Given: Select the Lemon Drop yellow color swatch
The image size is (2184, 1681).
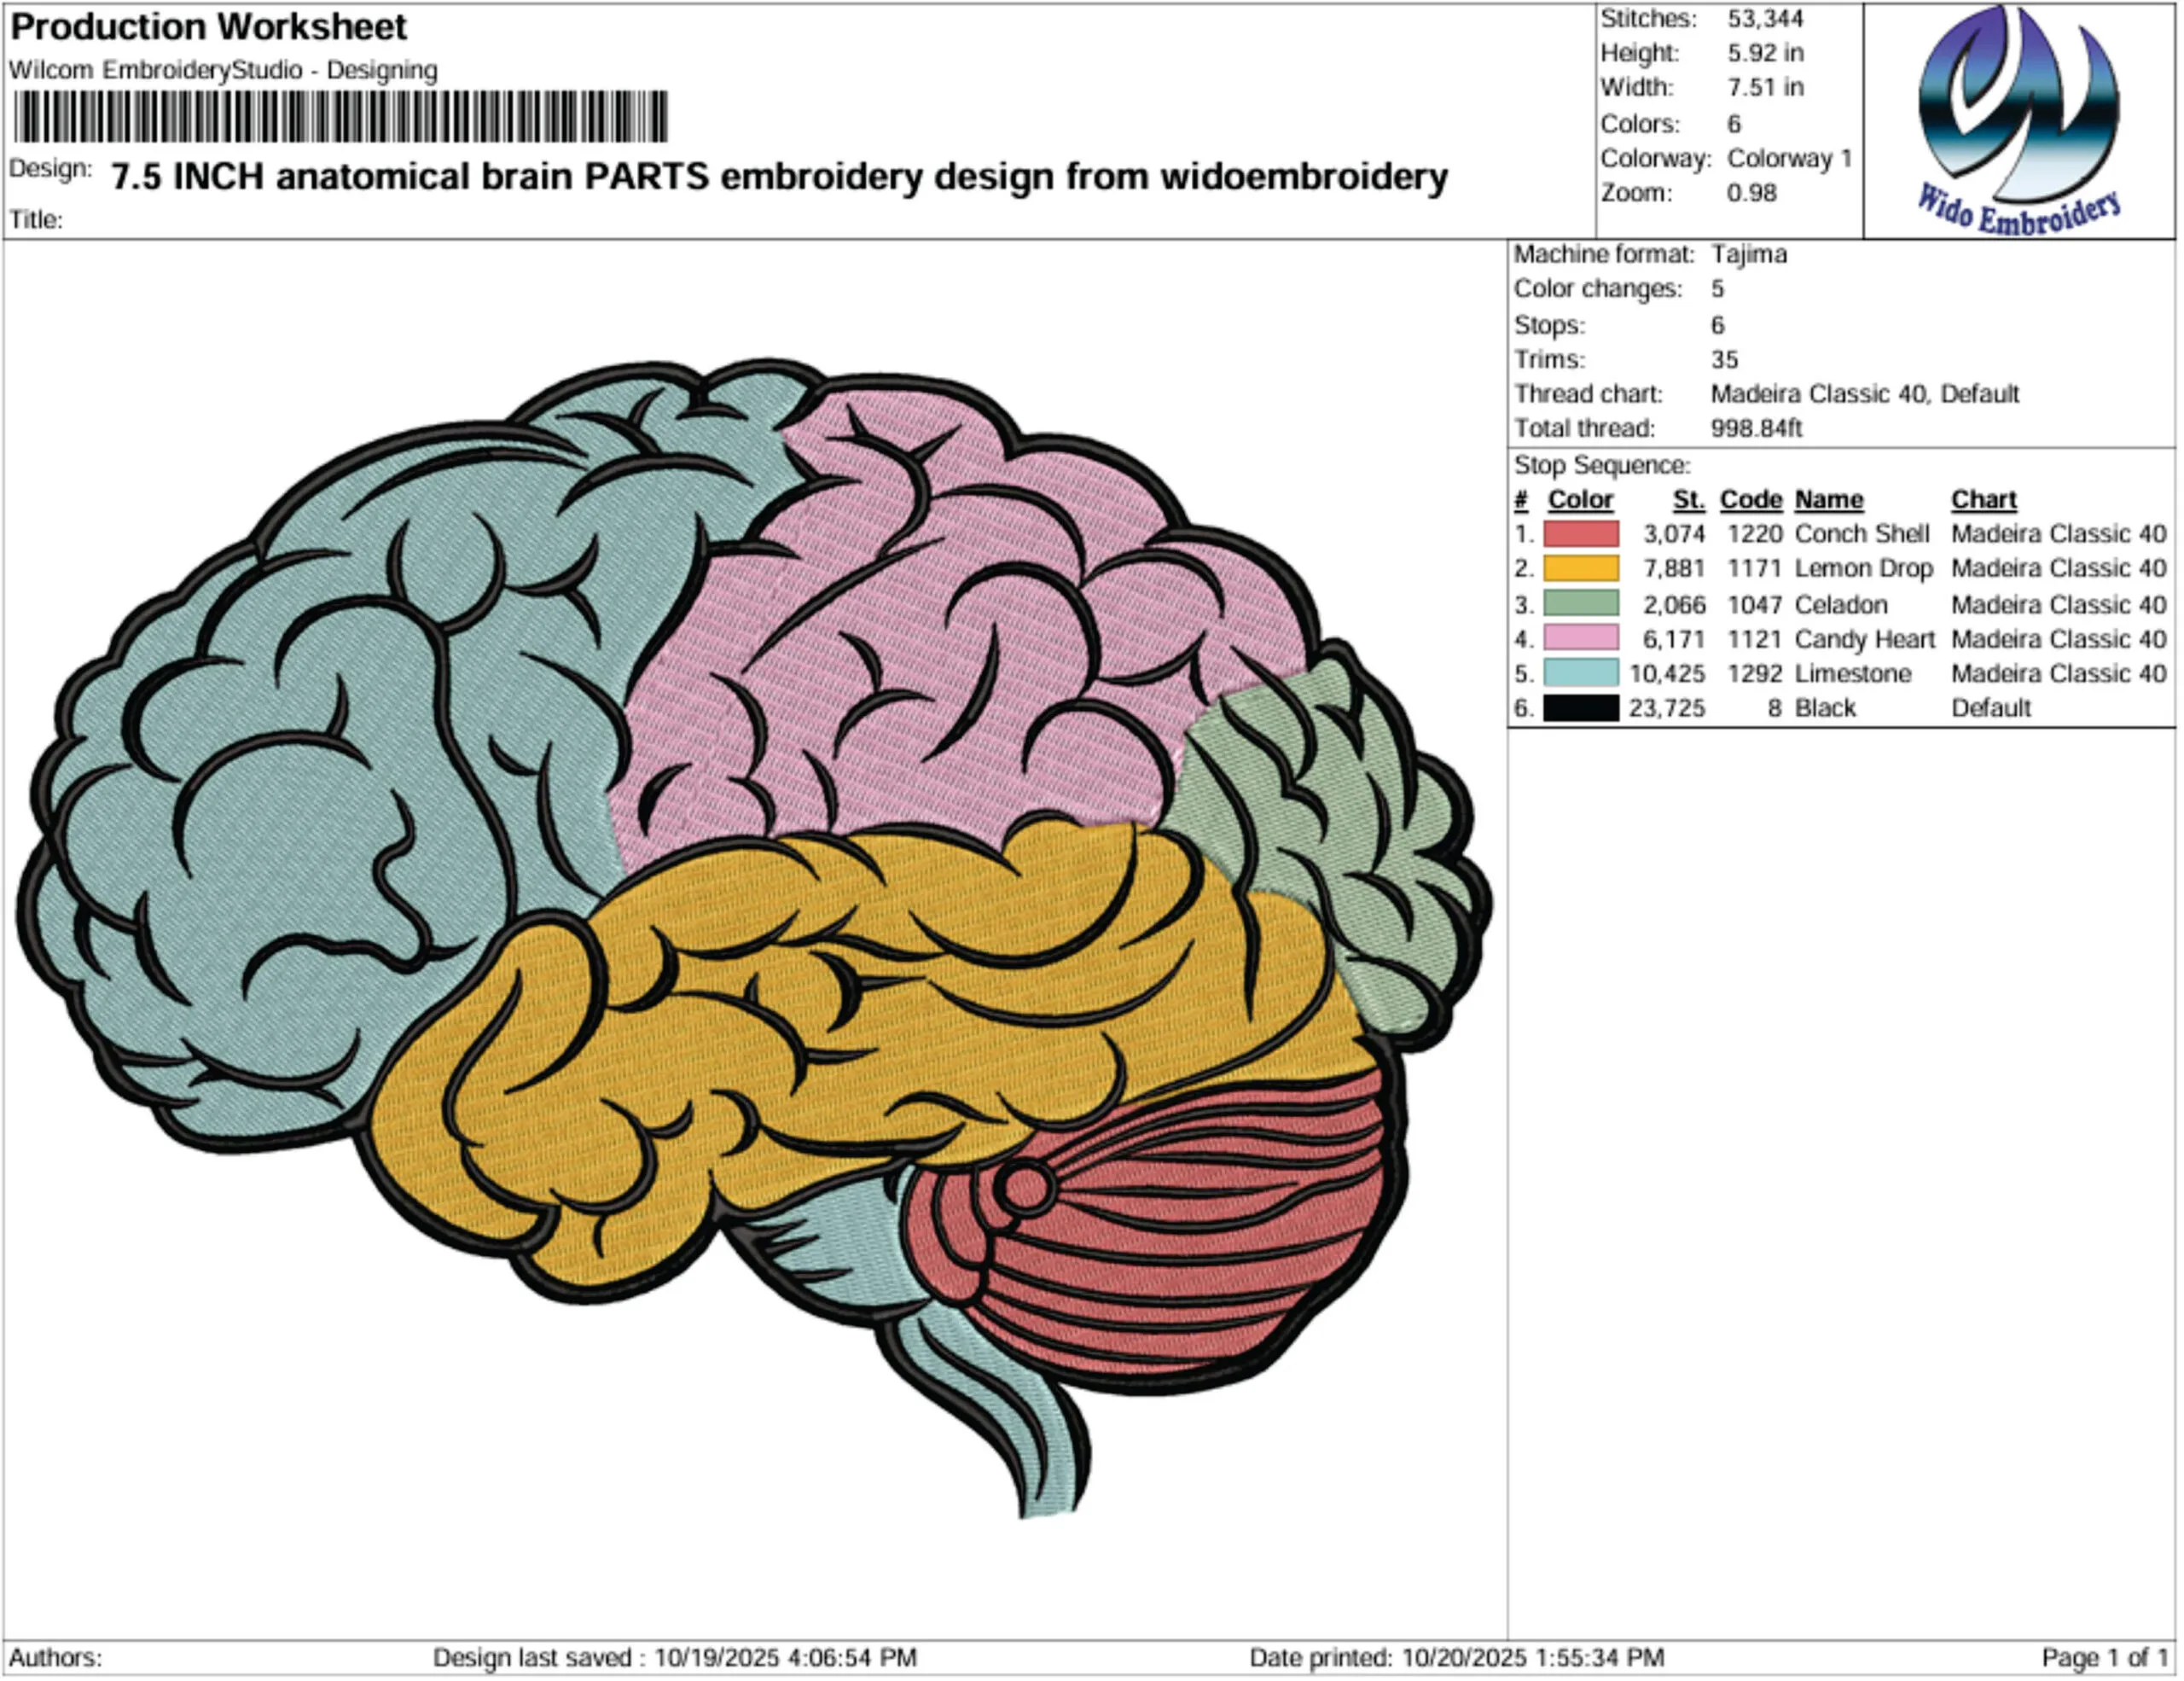Looking at the screenshot, I should 1581,569.
